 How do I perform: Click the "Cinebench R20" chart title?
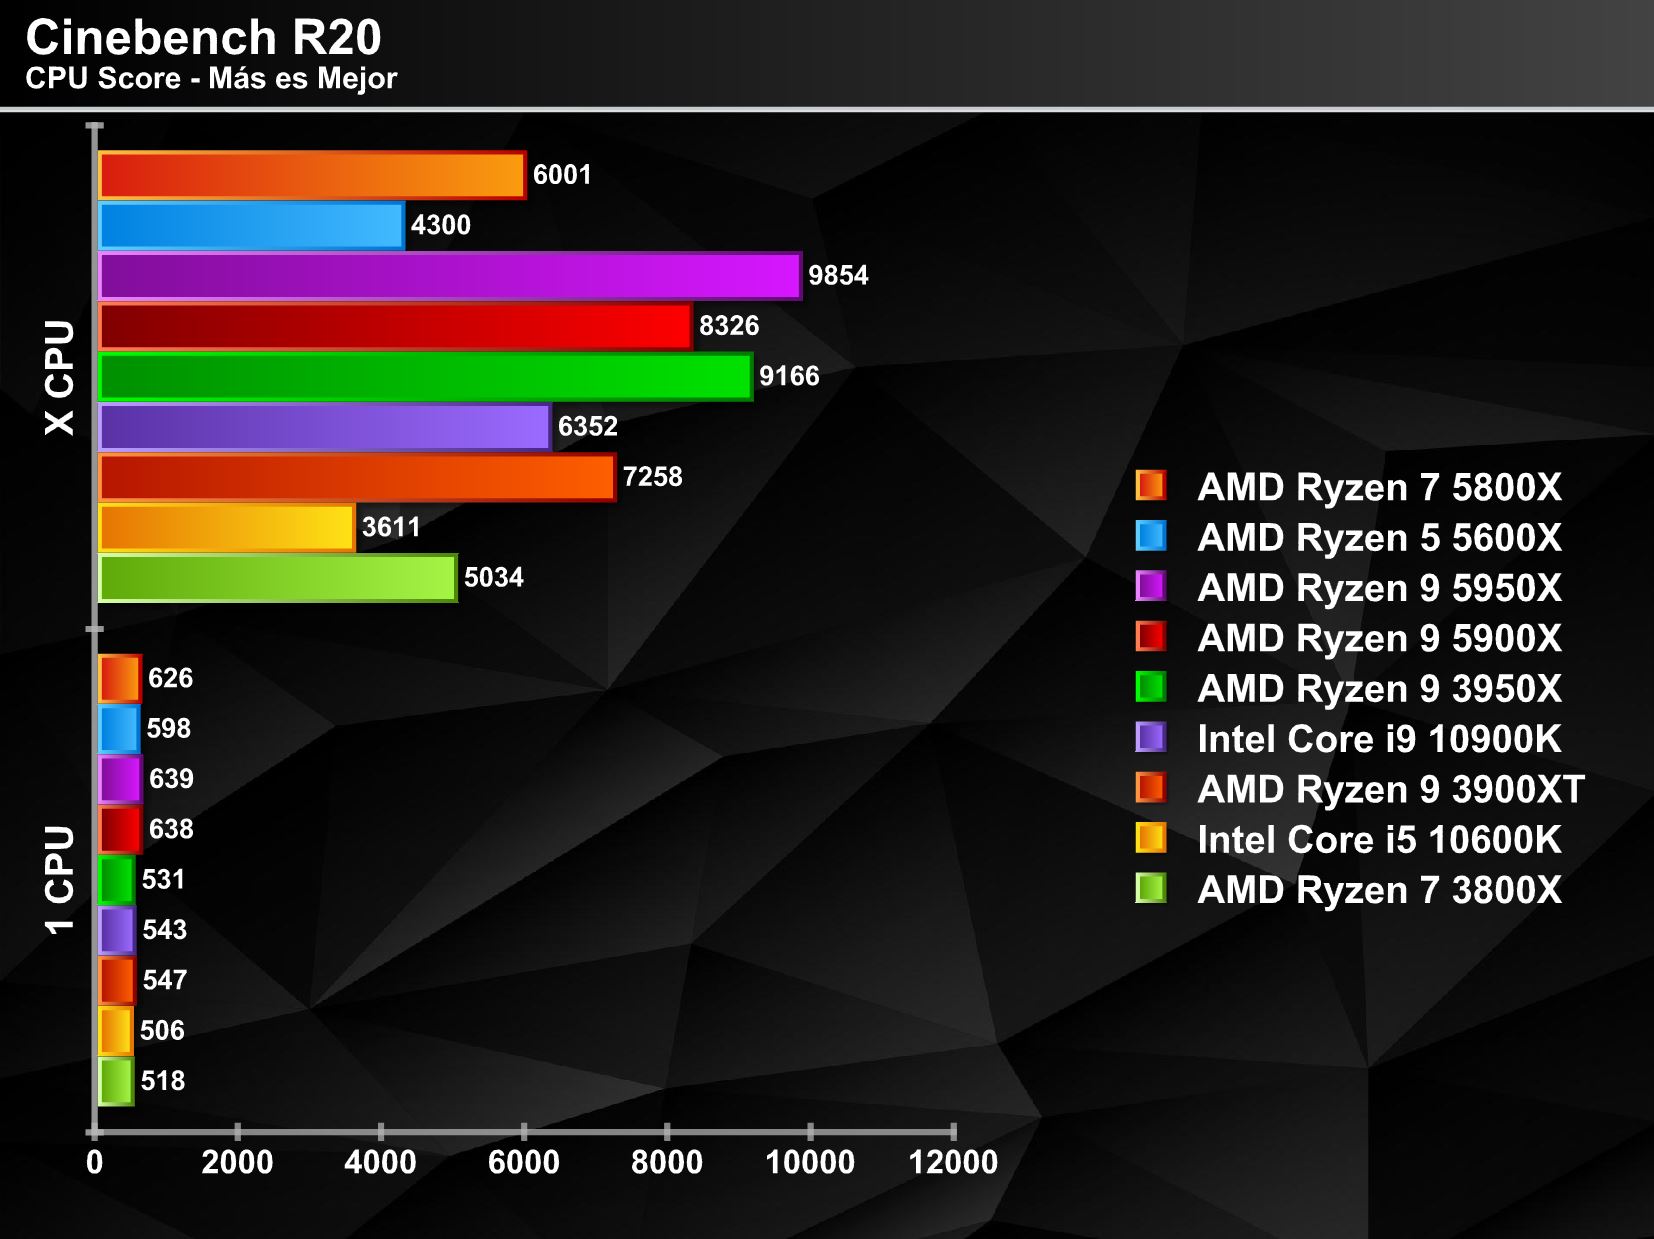(203, 37)
